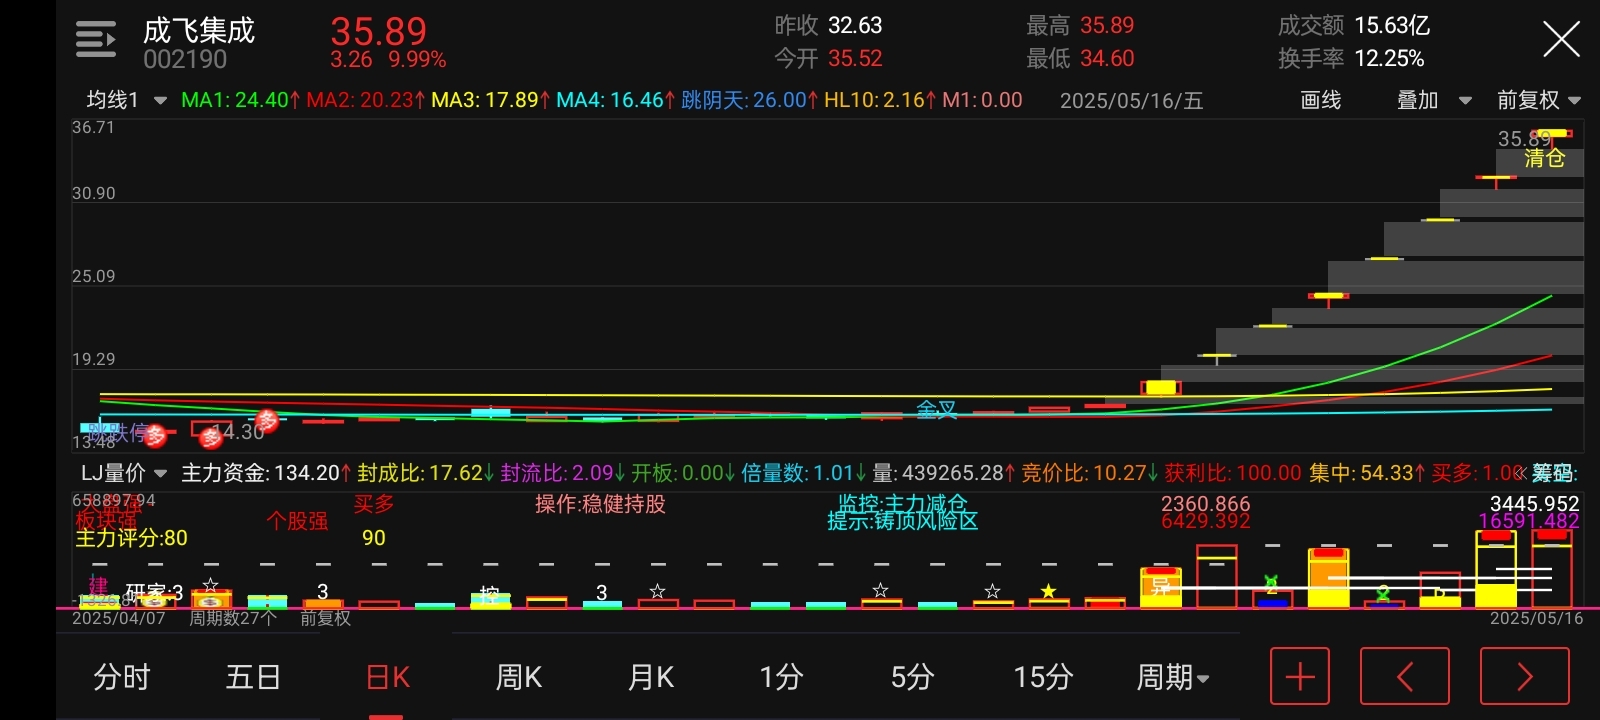Switch to 分时 intraday tab

point(121,678)
